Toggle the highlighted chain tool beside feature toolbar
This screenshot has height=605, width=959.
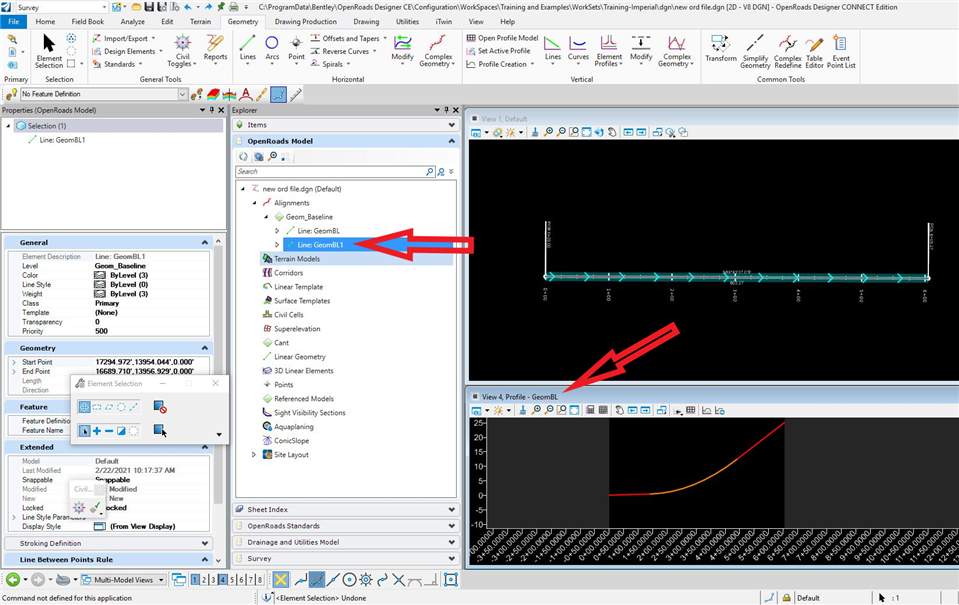pyautogui.click(x=278, y=94)
